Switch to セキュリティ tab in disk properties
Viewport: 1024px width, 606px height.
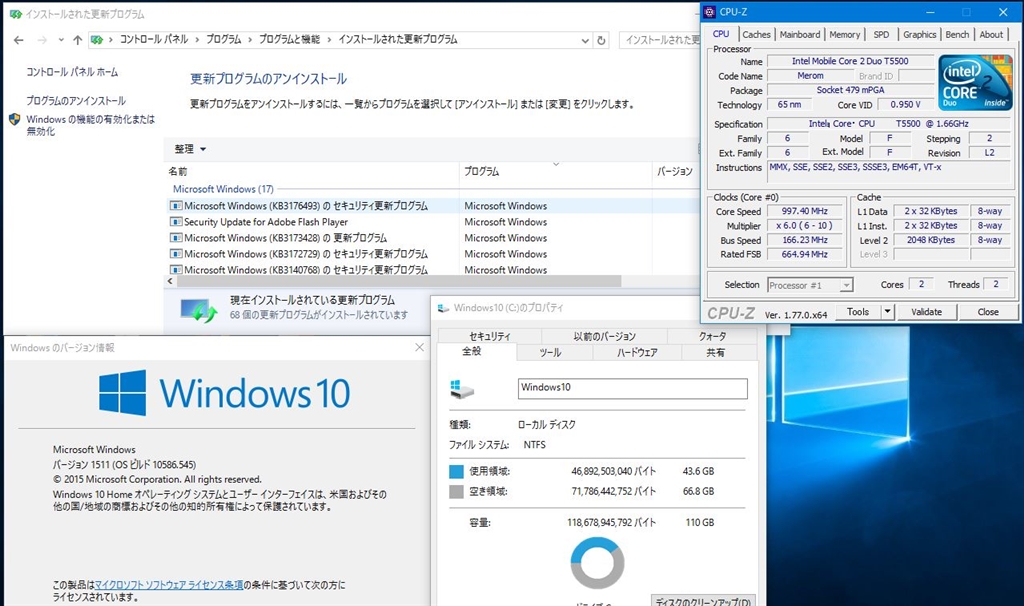(x=490, y=336)
